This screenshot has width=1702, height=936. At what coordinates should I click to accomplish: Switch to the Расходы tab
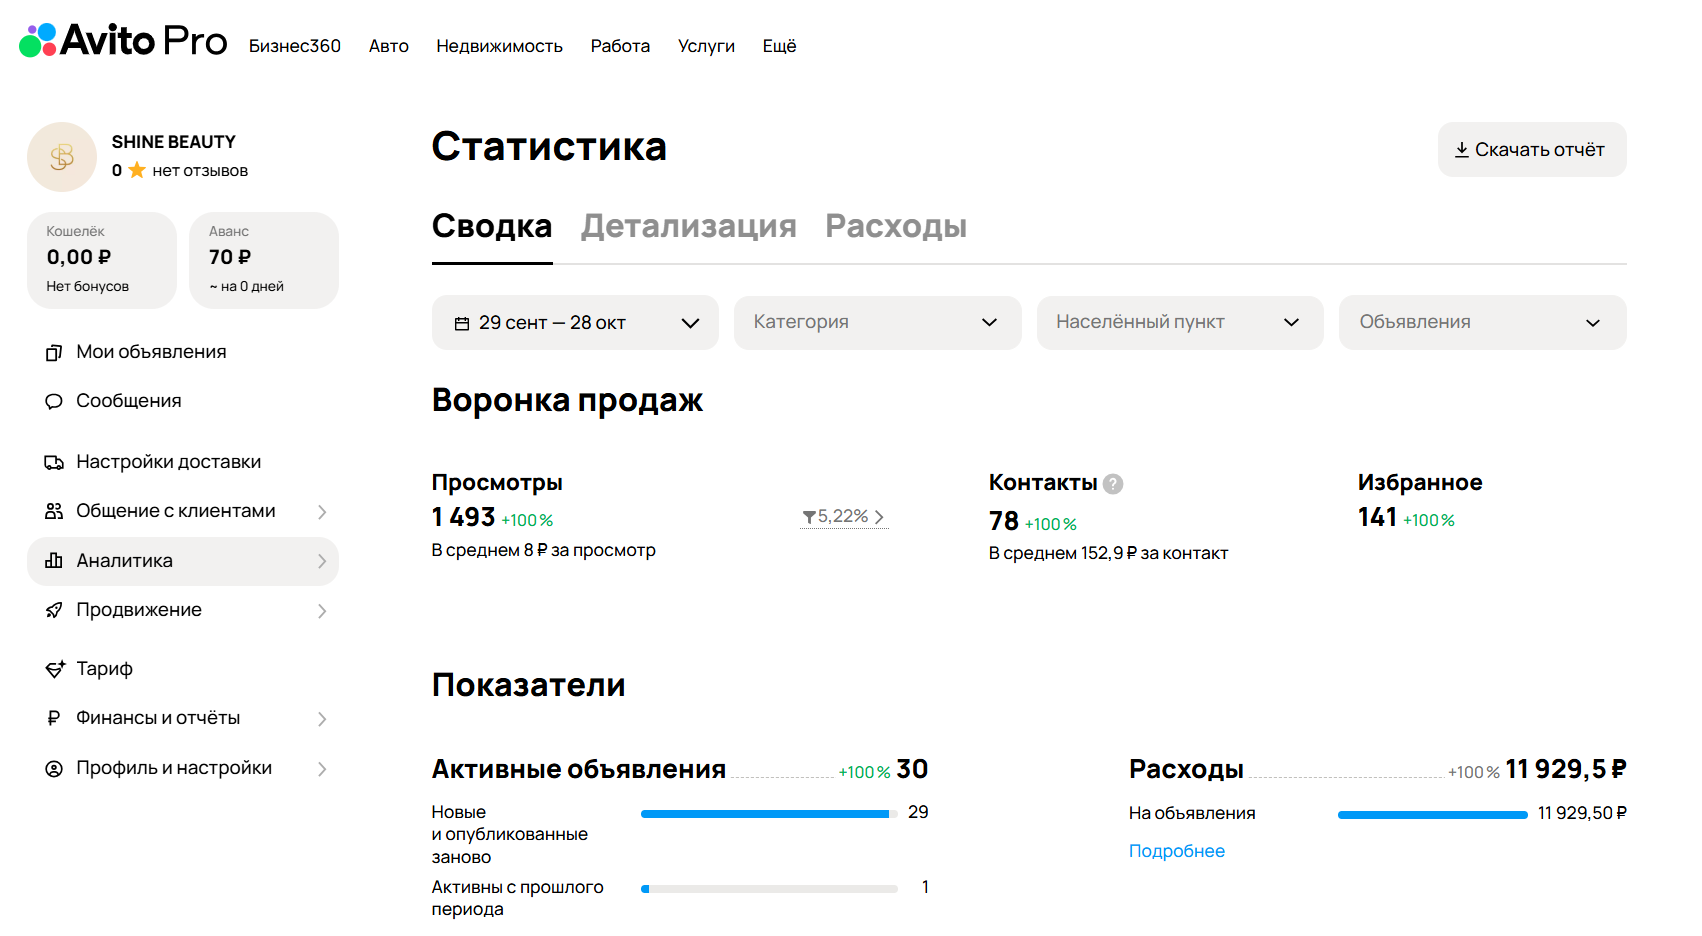tap(896, 227)
